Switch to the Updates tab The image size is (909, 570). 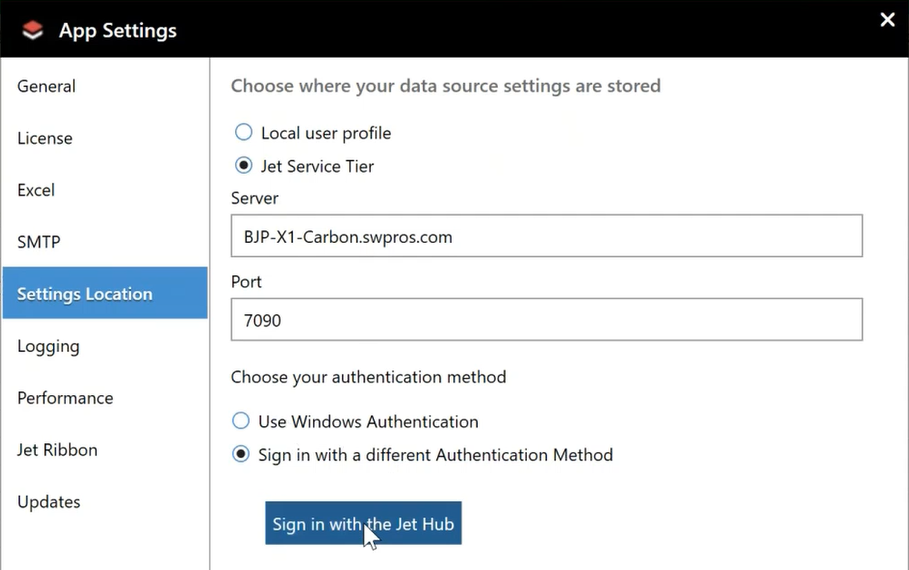[105, 502]
